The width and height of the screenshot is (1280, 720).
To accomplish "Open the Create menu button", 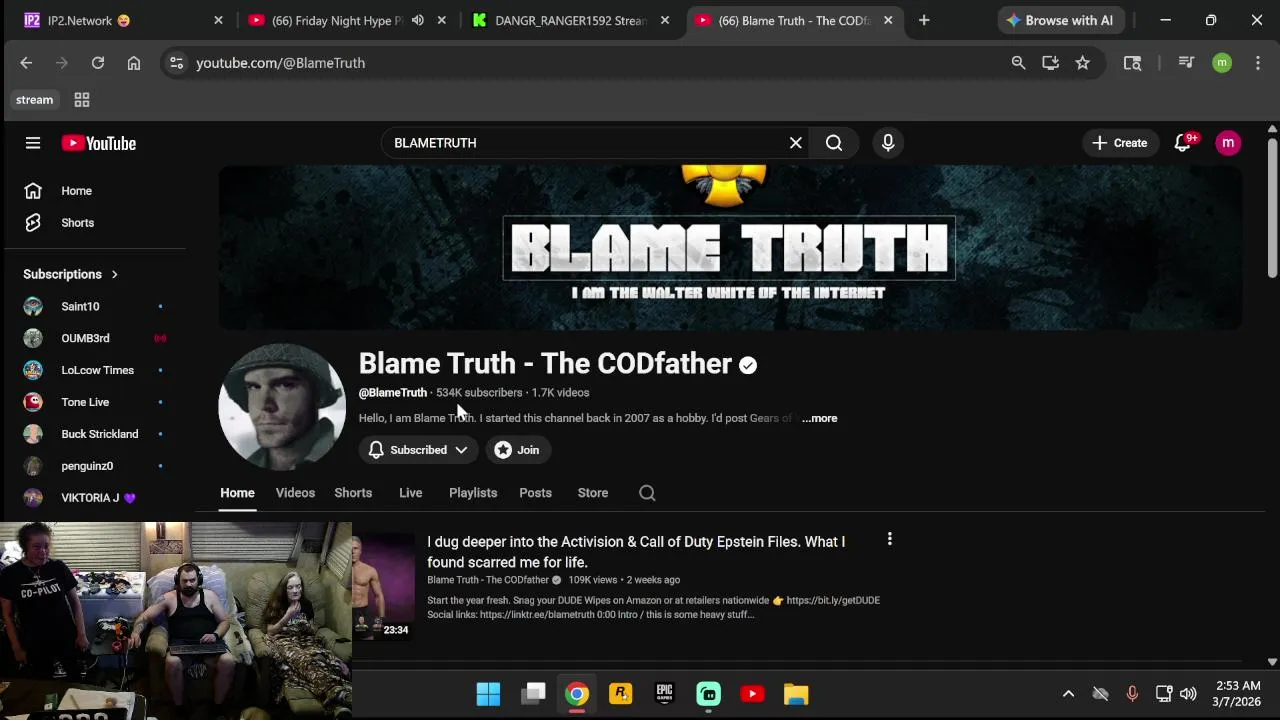I will click(1120, 143).
